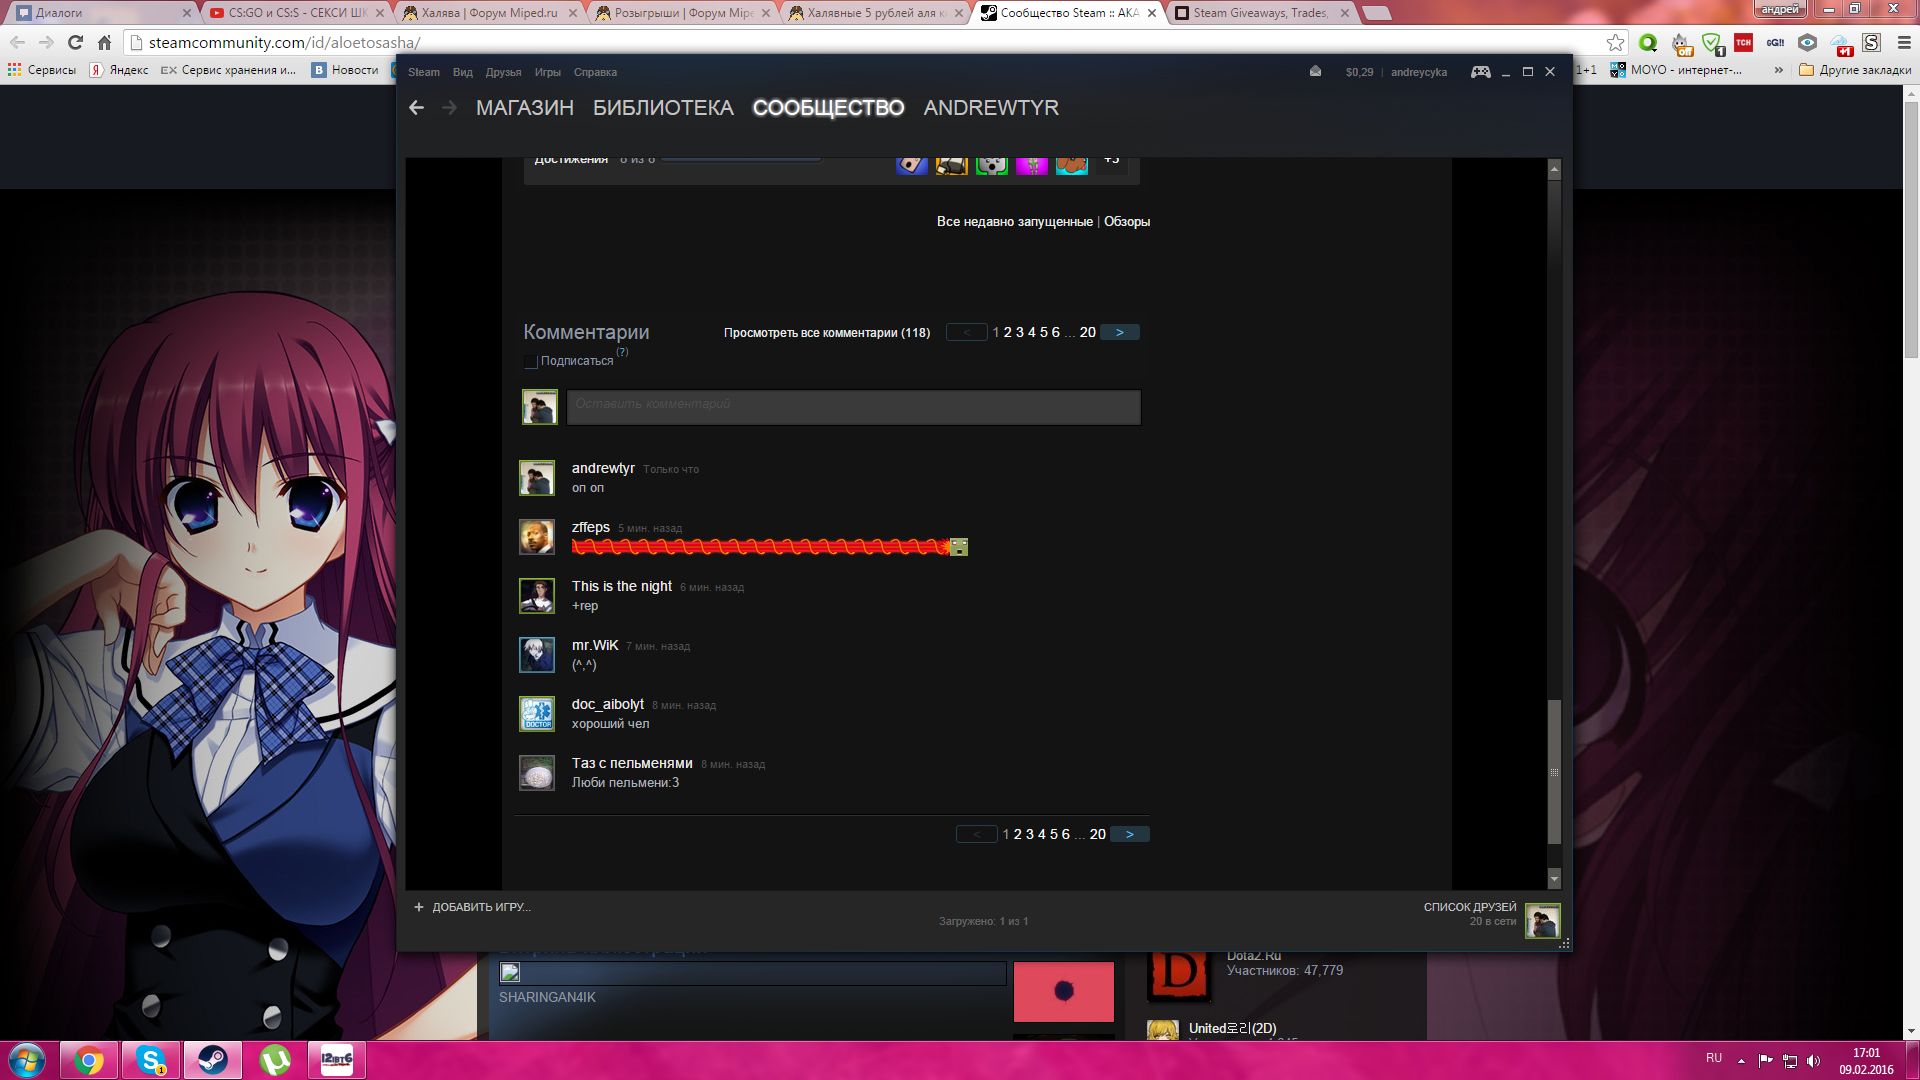Open friends list avatar in Steam footer
Screen dimensions: 1920x1080
pyautogui.click(x=1542, y=921)
